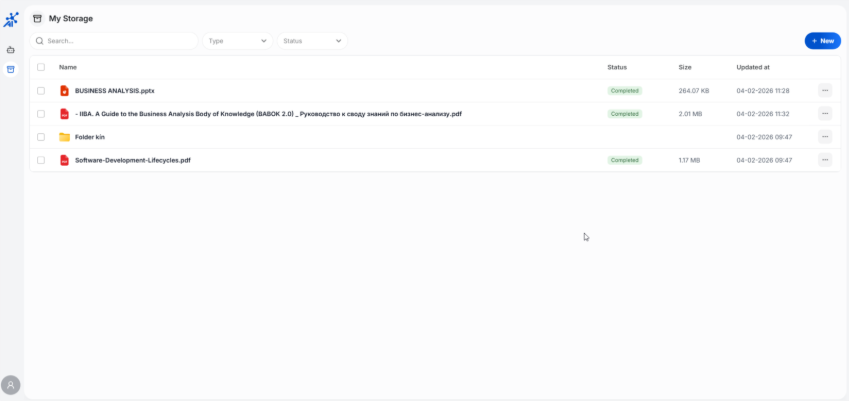Toggle the select-all checkbox in the table header
Image resolution: width=849 pixels, height=402 pixels.
[x=41, y=67]
